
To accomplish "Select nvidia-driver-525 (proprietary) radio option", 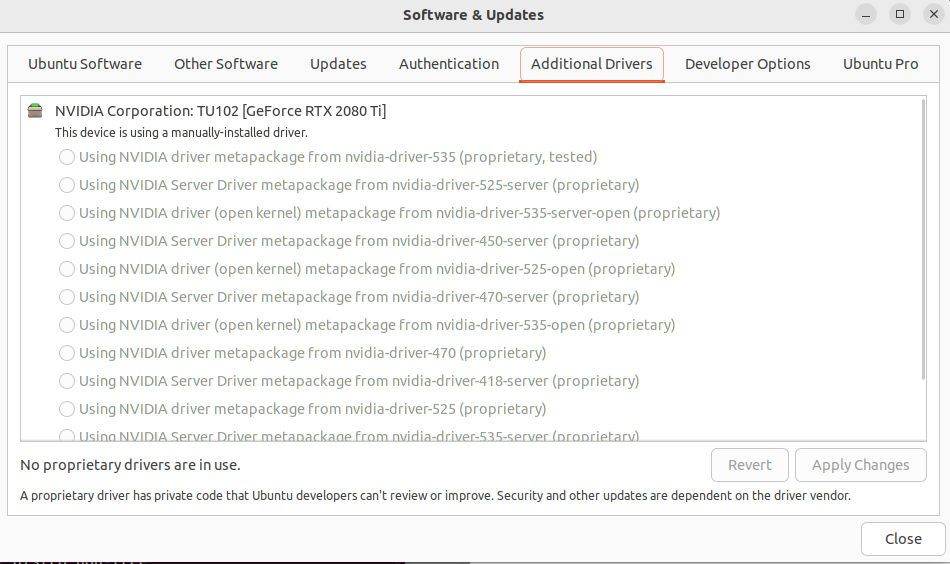I will 67,409.
